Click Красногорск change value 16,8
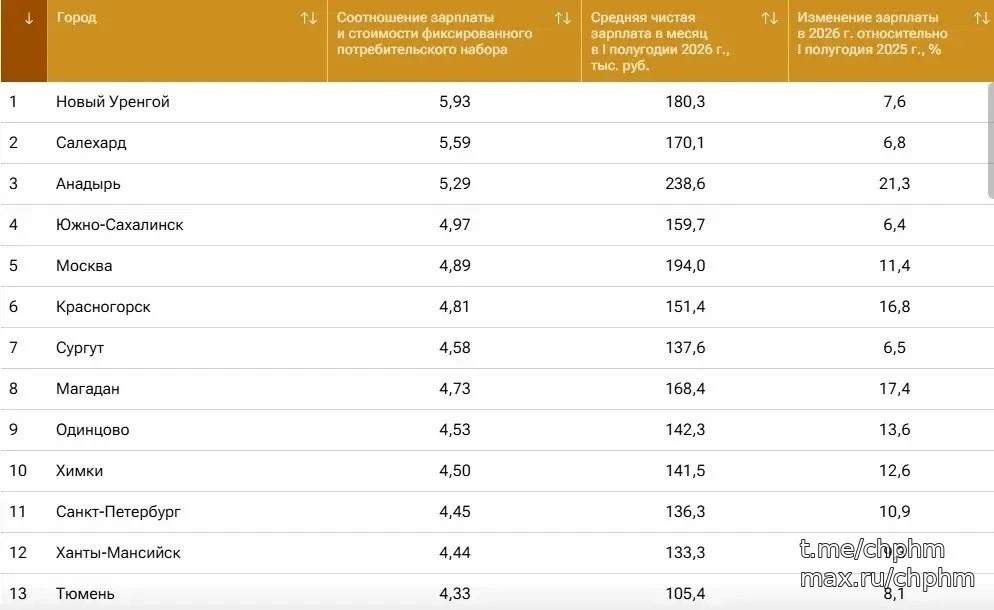The image size is (994, 610). pyautogui.click(x=894, y=307)
